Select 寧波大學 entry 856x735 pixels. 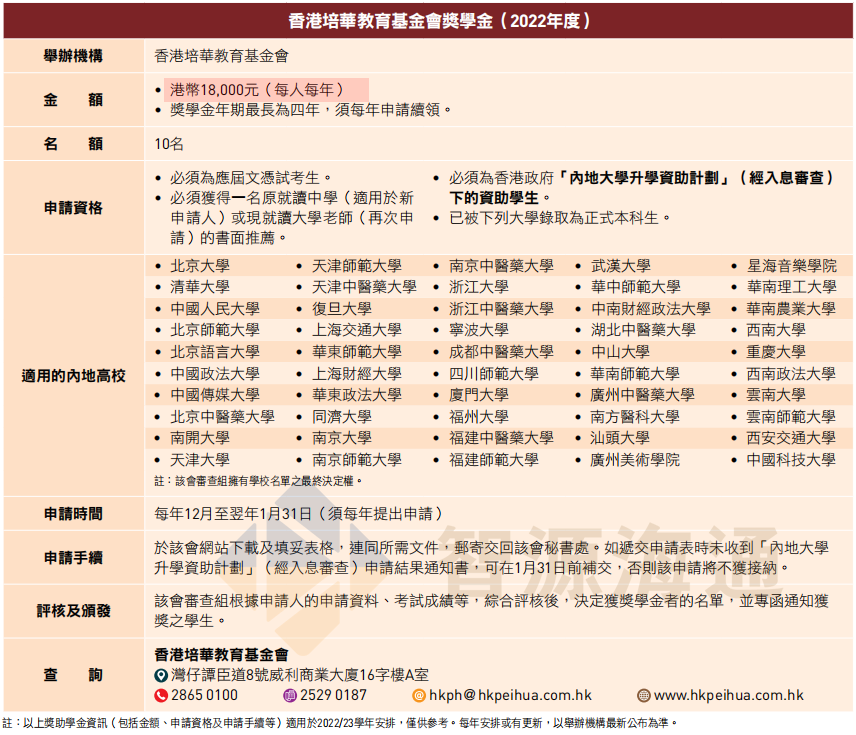[x=479, y=330]
